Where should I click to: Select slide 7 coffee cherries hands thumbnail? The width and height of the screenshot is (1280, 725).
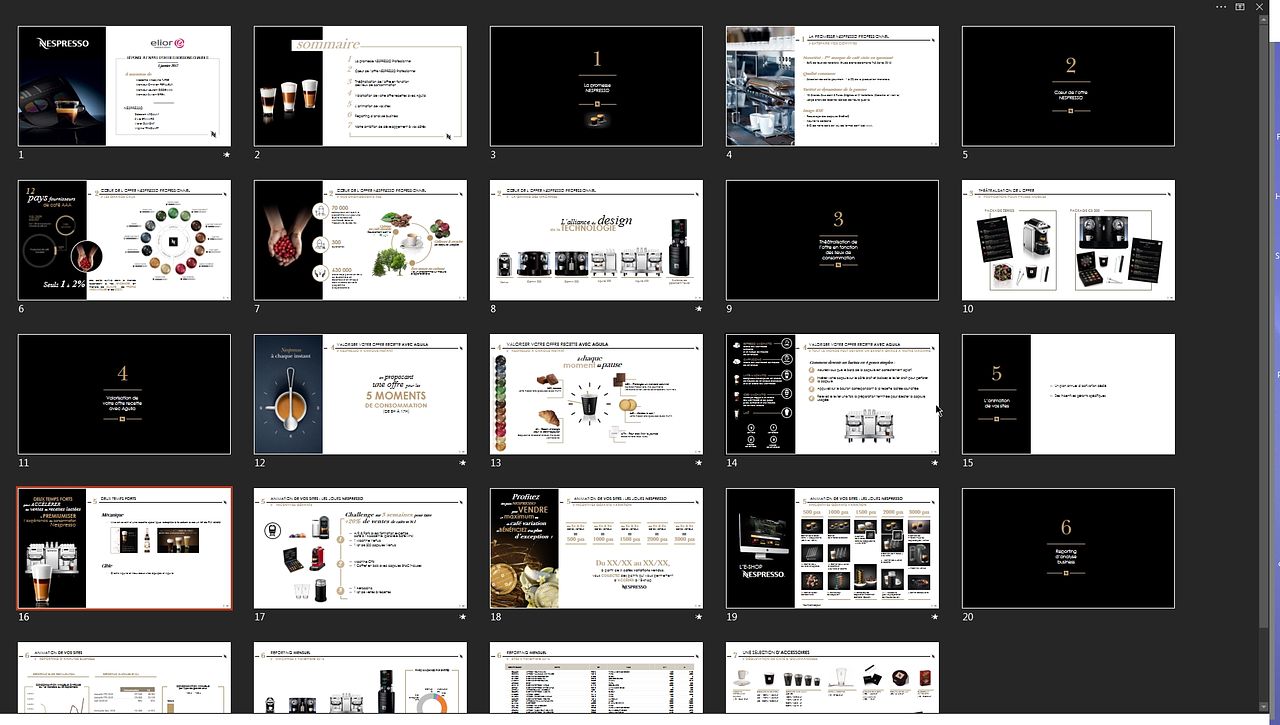tap(360, 240)
